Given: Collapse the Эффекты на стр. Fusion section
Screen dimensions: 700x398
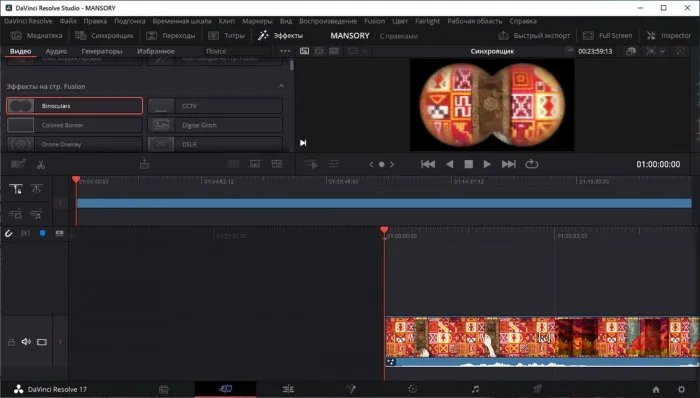Looking at the screenshot, I should (x=281, y=86).
